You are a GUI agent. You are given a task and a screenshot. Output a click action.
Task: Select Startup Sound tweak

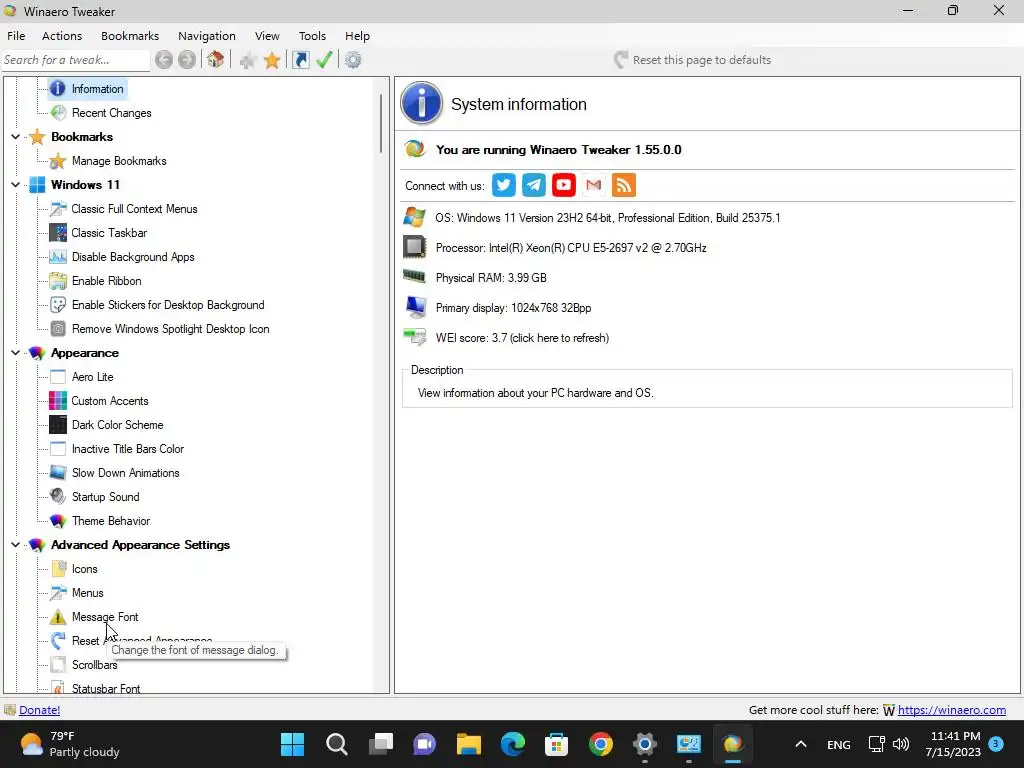coord(105,497)
